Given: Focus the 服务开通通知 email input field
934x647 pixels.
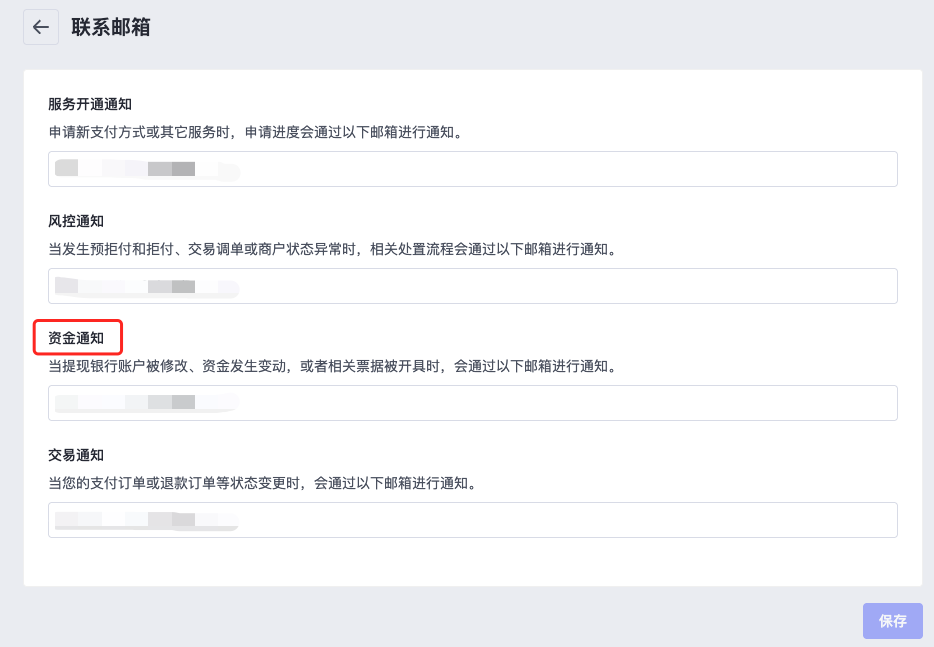Looking at the screenshot, I should 472,169.
